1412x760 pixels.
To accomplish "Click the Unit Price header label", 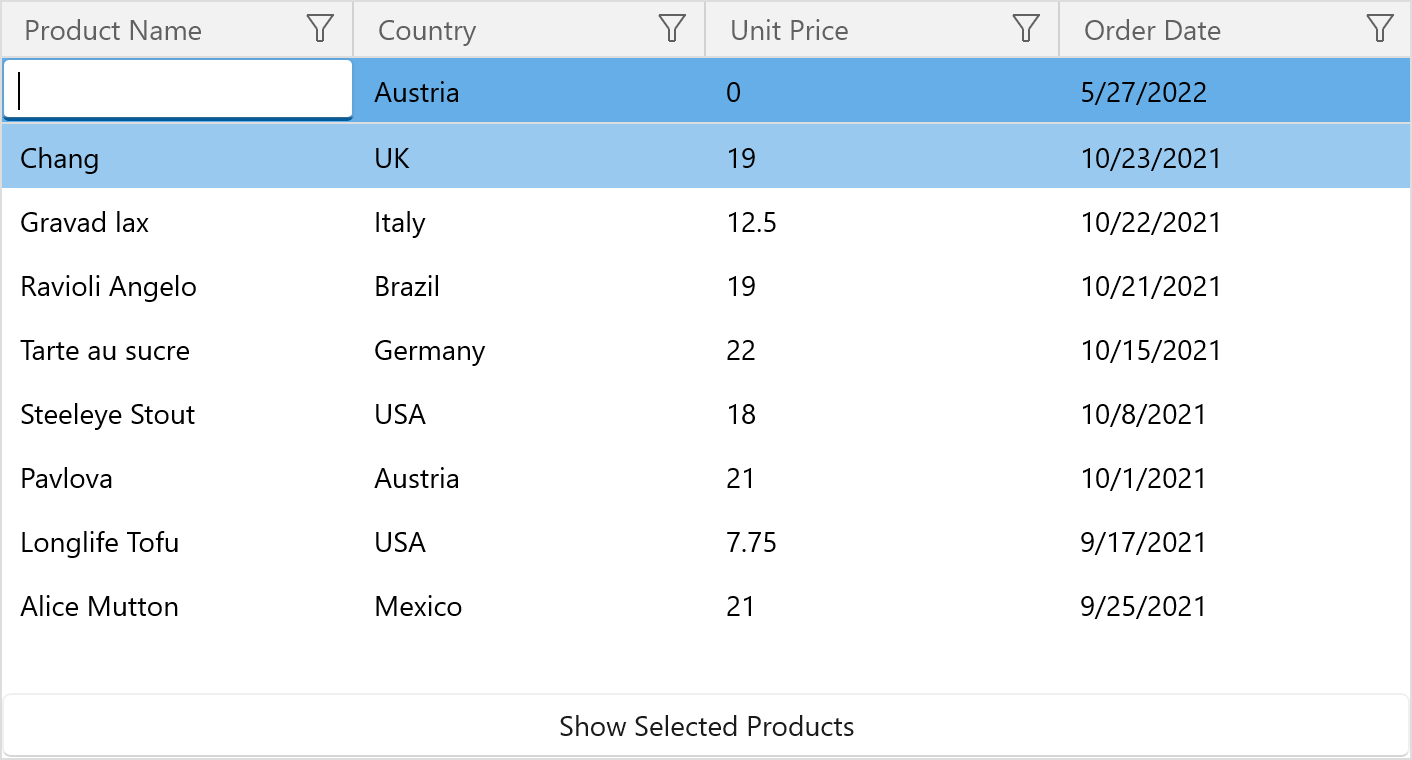I will [x=789, y=31].
